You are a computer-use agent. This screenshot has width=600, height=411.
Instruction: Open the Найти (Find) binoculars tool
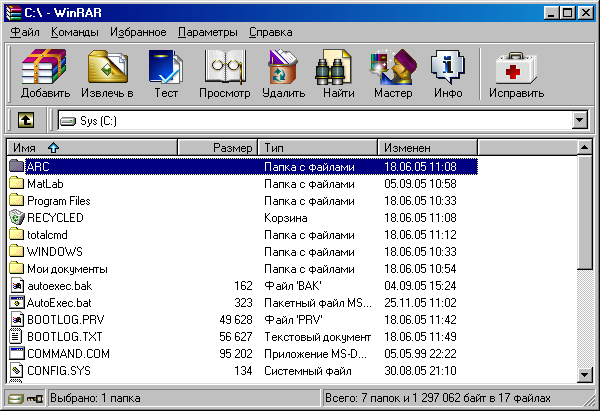point(333,67)
